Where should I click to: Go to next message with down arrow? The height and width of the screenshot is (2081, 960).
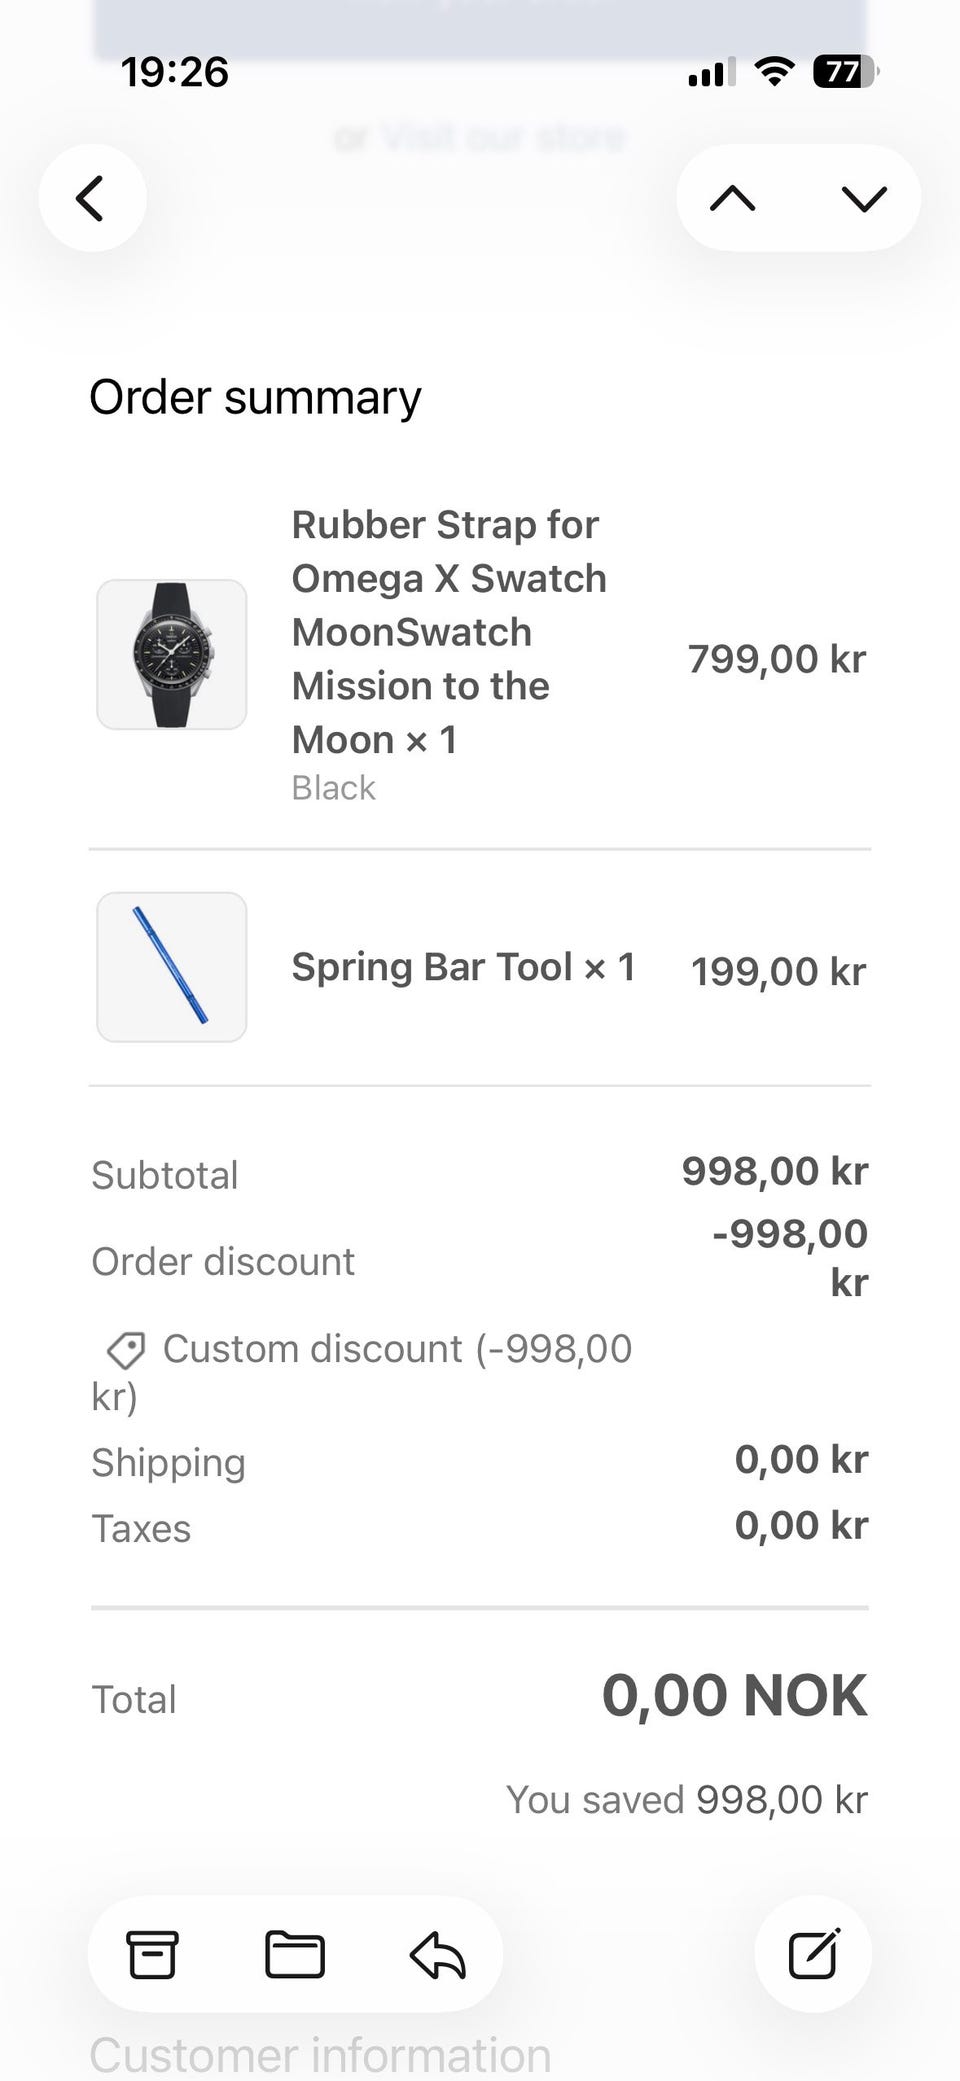(x=864, y=198)
